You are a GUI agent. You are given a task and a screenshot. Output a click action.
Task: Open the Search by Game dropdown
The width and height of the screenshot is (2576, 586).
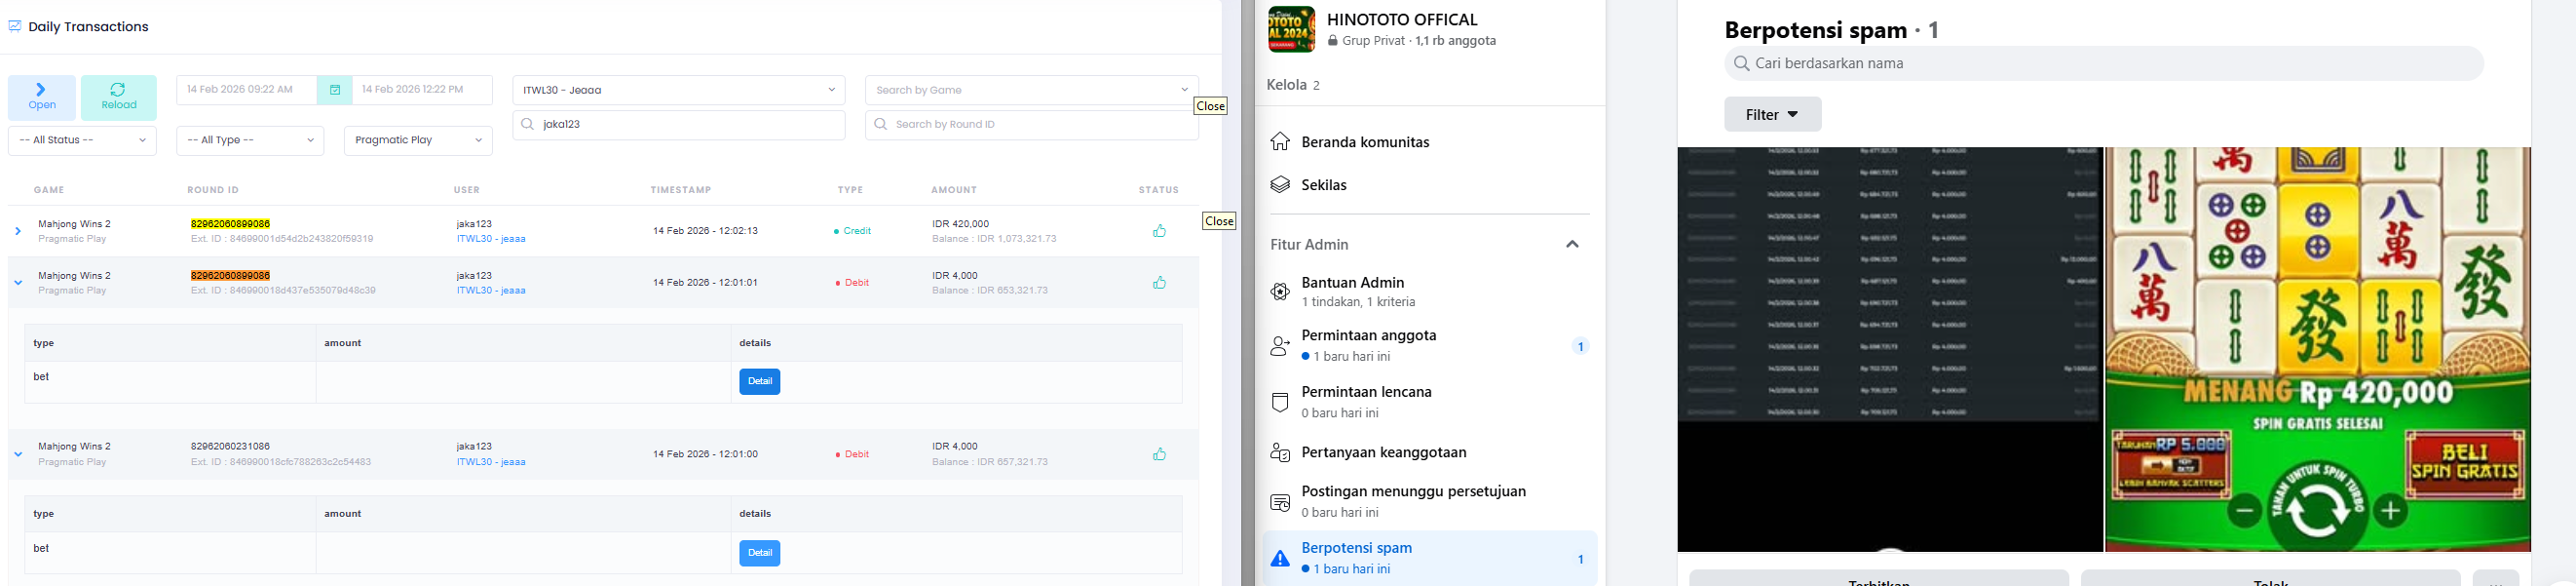pyautogui.click(x=1032, y=90)
